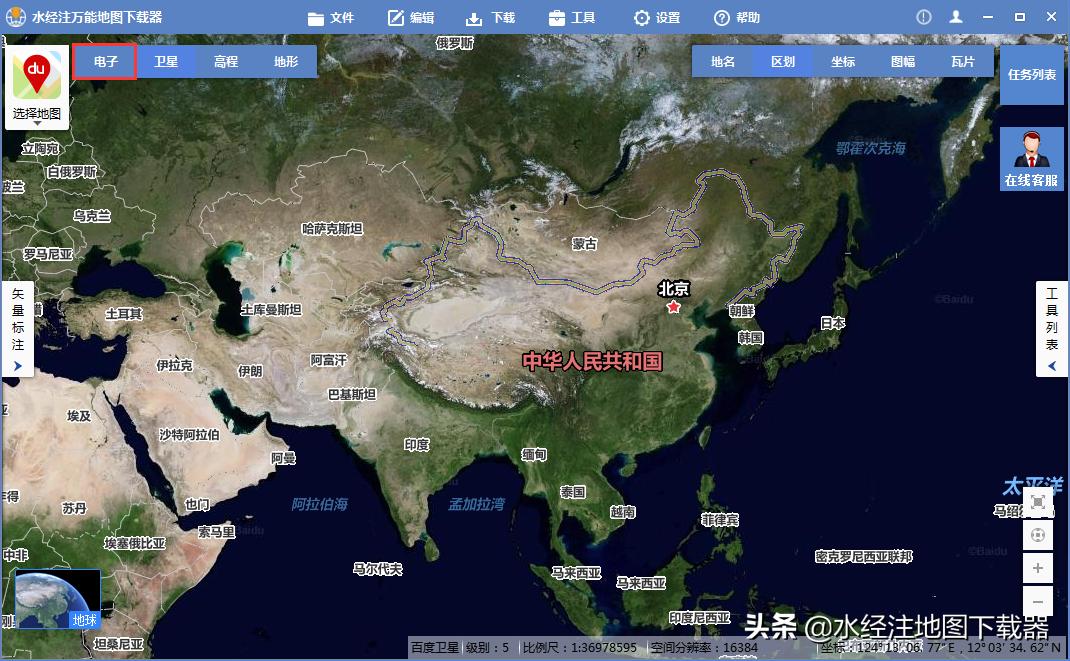Select the Baidu map provider icon
The width and height of the screenshot is (1070, 661).
(x=36, y=75)
